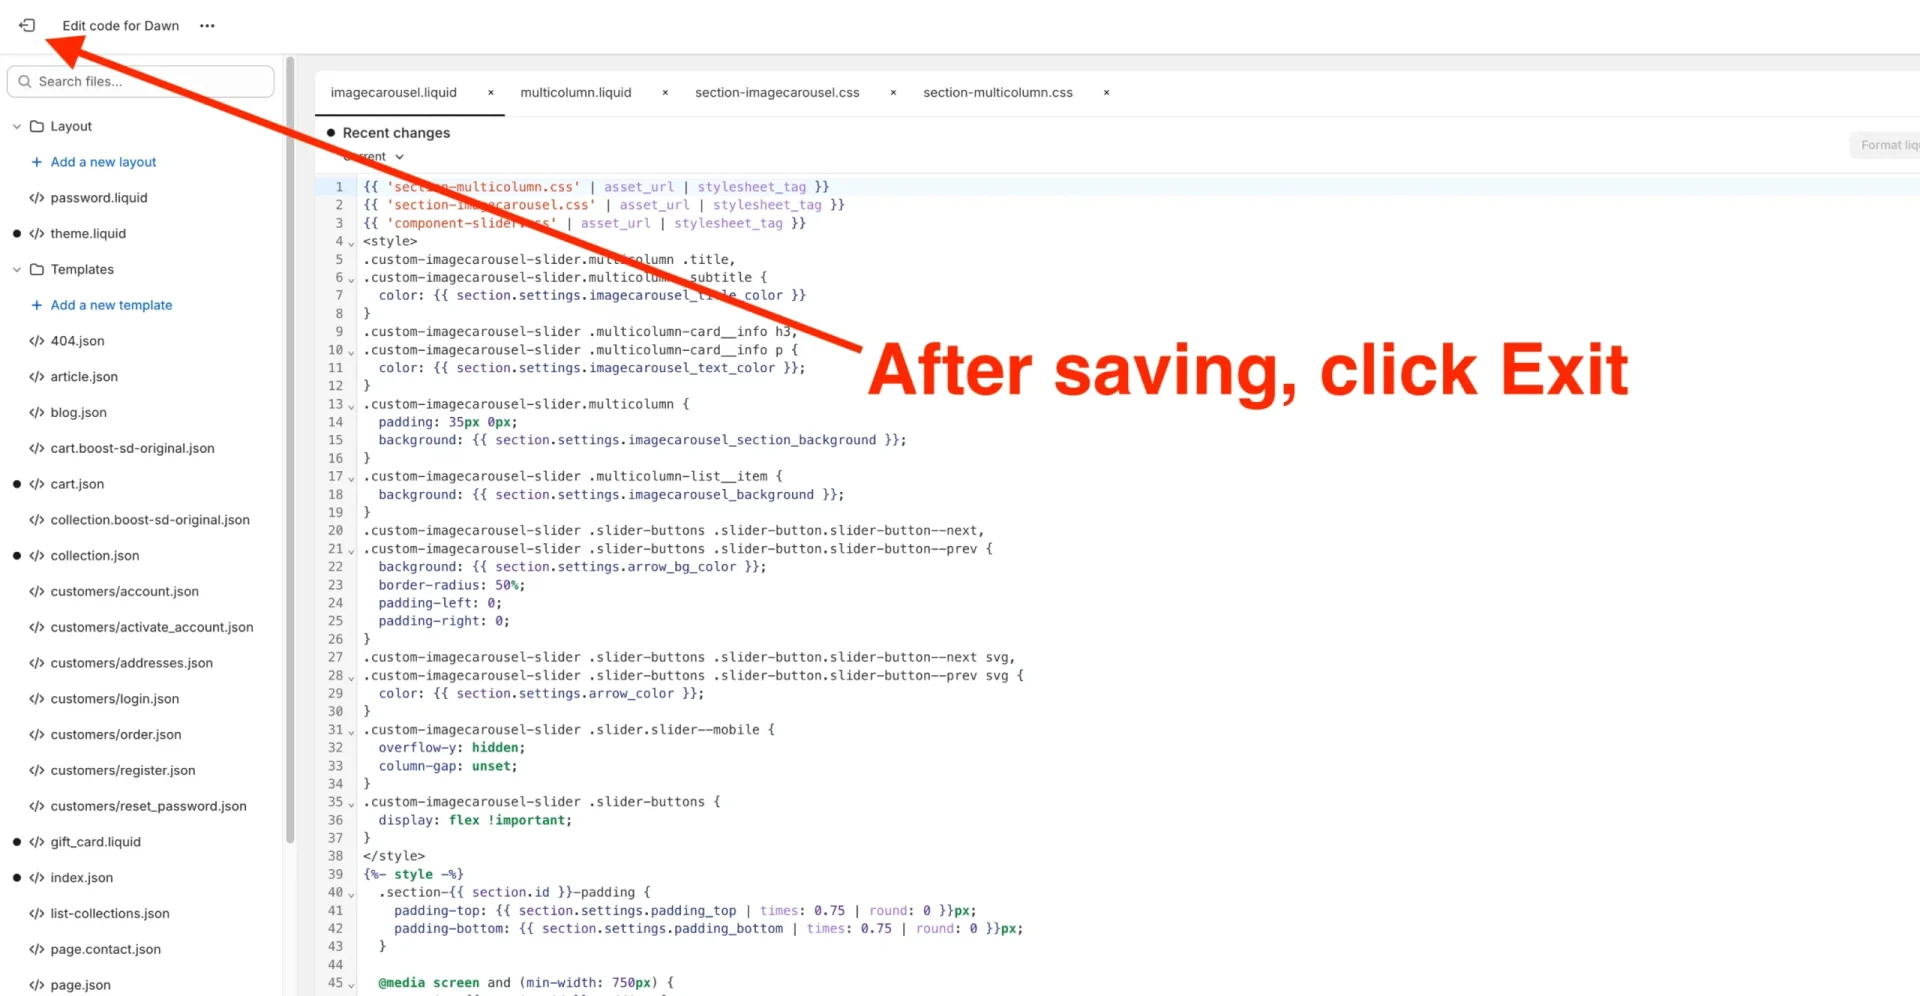This screenshot has height=996, width=1920.
Task: Collapse the Layout folder chevron
Action: [16, 125]
